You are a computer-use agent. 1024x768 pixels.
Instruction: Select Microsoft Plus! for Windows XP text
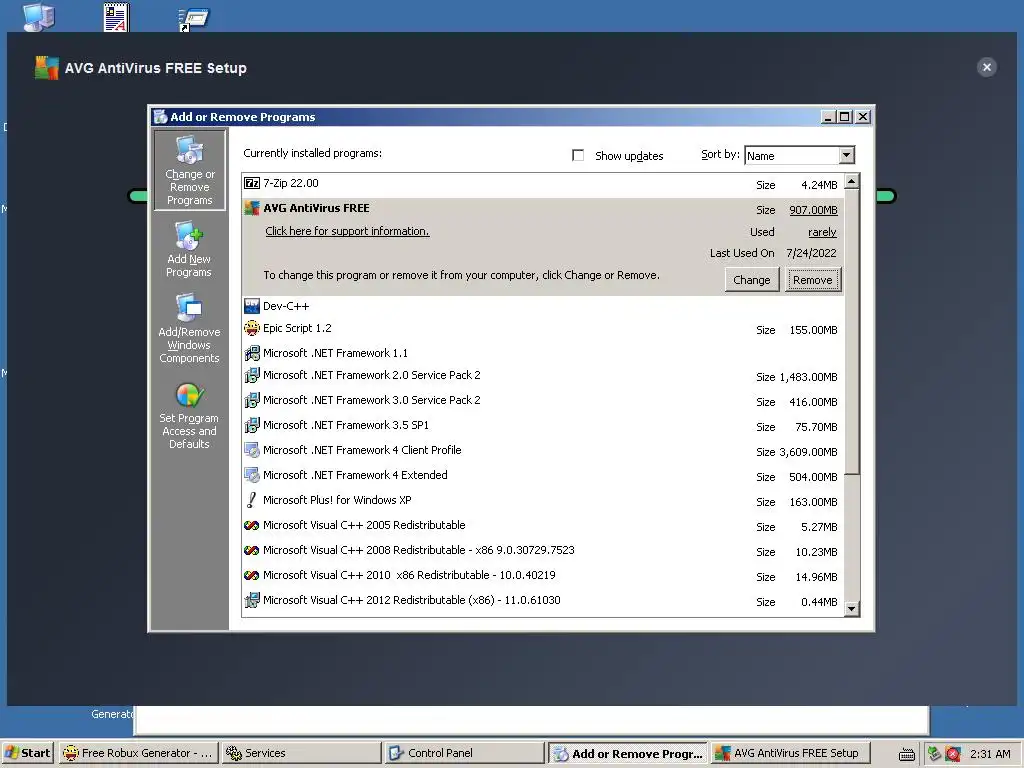point(337,500)
